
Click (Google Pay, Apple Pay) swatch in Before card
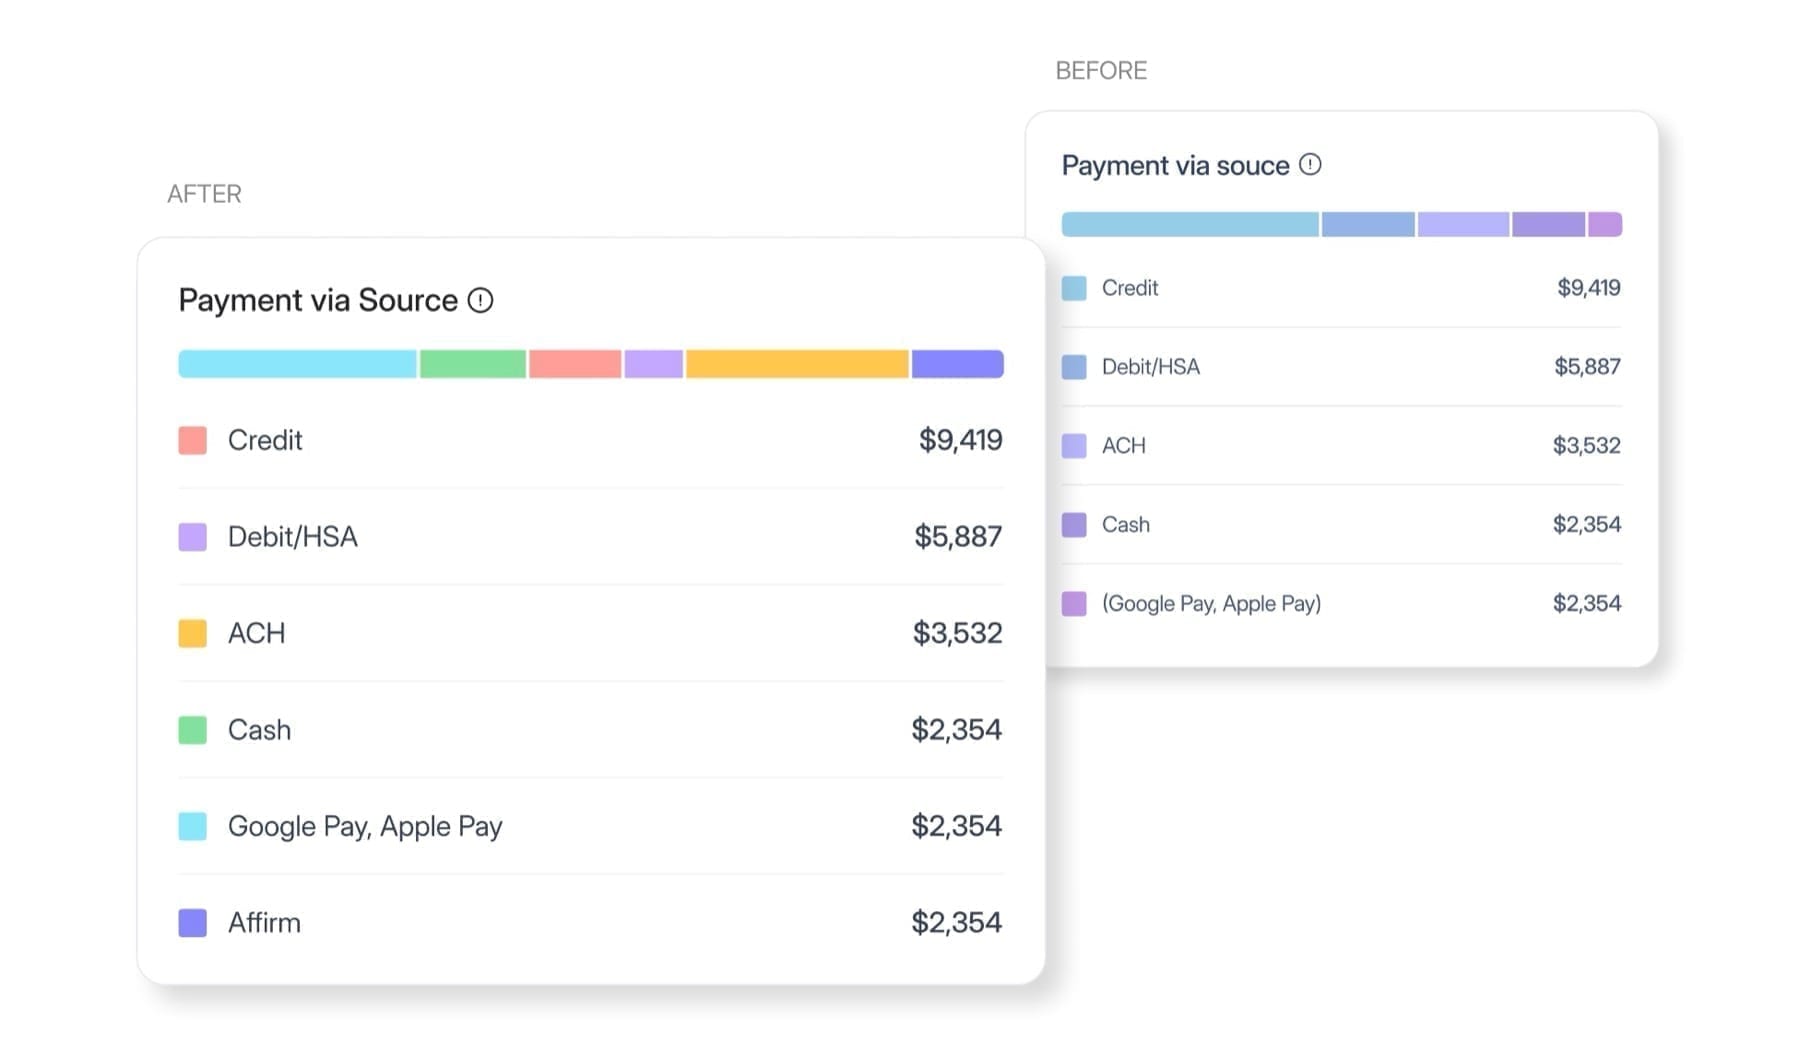(x=1074, y=604)
